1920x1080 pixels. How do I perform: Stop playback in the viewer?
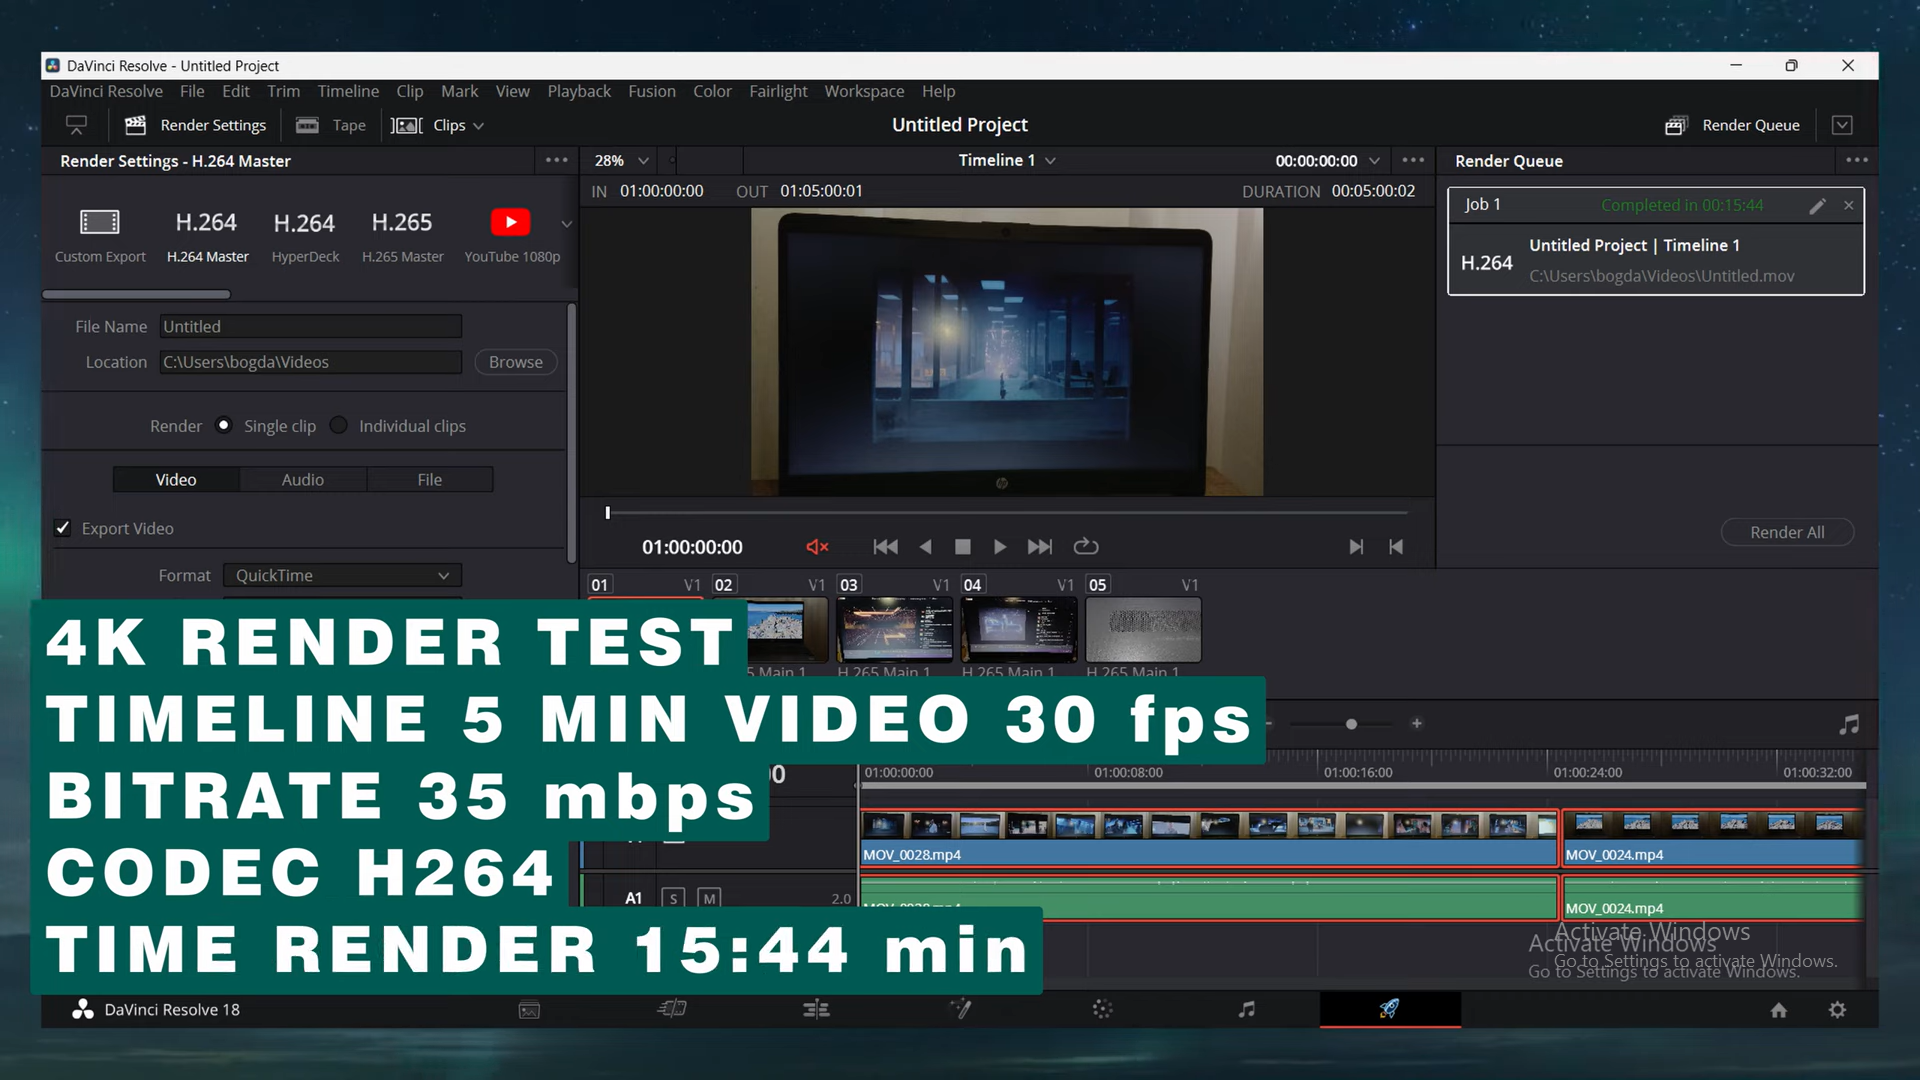962,547
